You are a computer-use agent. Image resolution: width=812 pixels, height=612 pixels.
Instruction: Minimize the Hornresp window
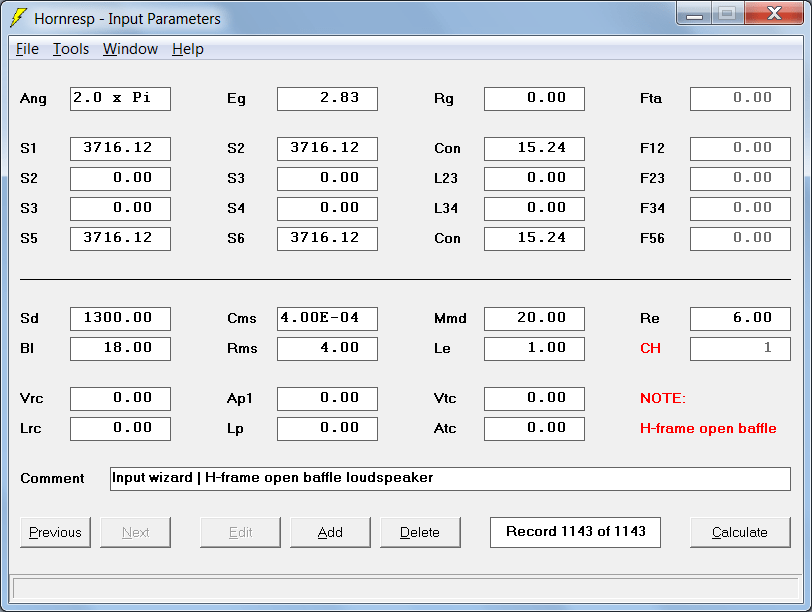tap(694, 13)
